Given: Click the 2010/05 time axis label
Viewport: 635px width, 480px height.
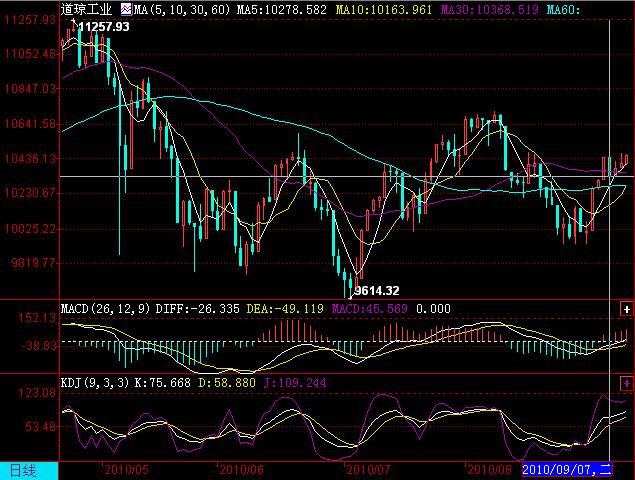Looking at the screenshot, I should (x=126, y=470).
